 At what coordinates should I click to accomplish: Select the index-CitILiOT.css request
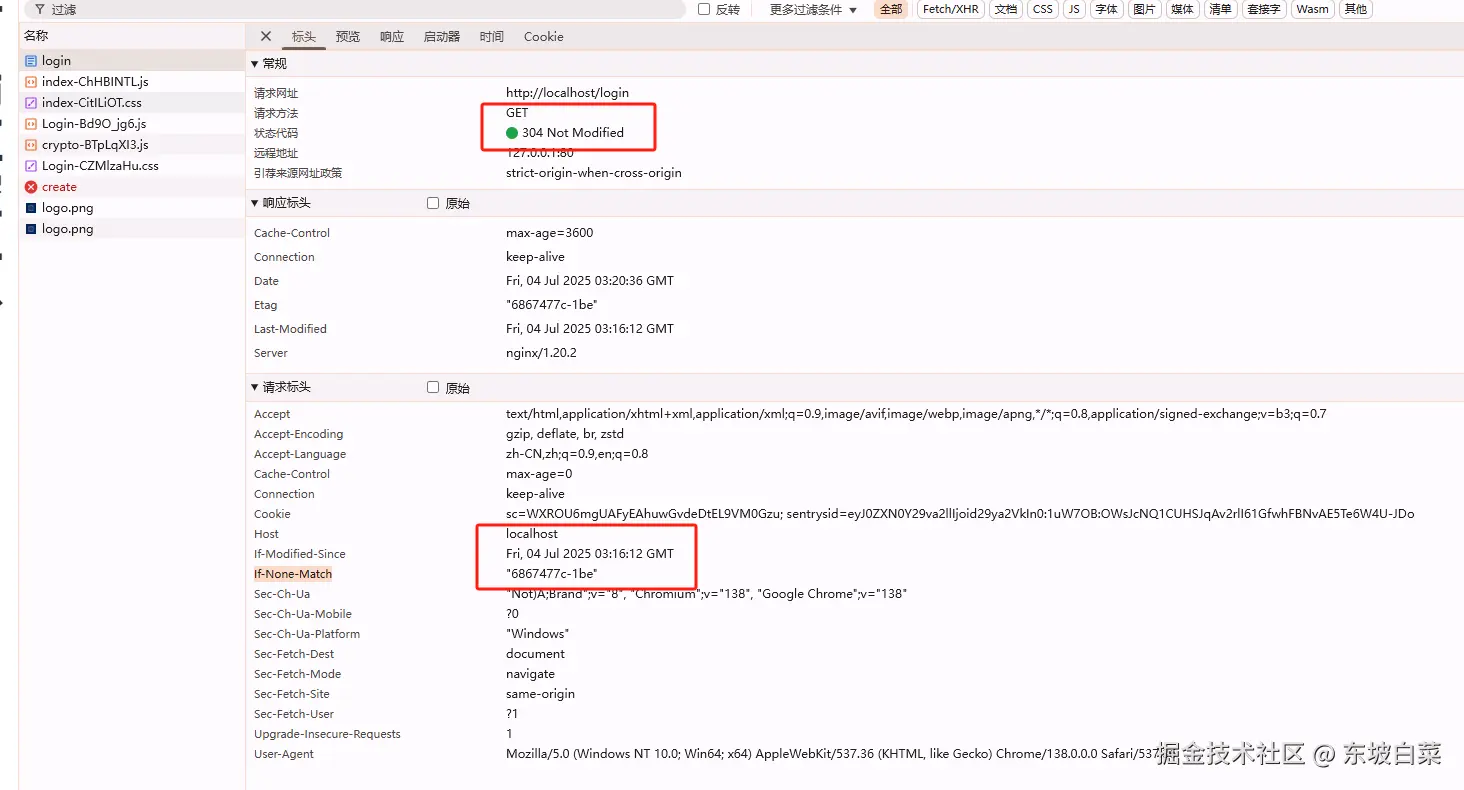pos(133,103)
